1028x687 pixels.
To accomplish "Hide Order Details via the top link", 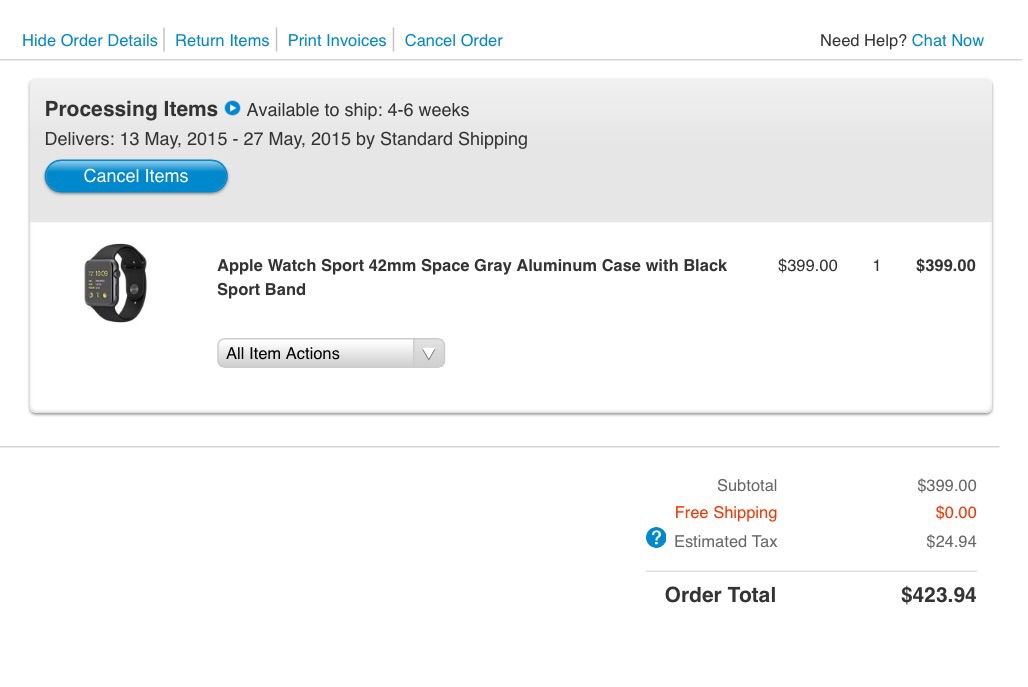I will click(x=90, y=41).
